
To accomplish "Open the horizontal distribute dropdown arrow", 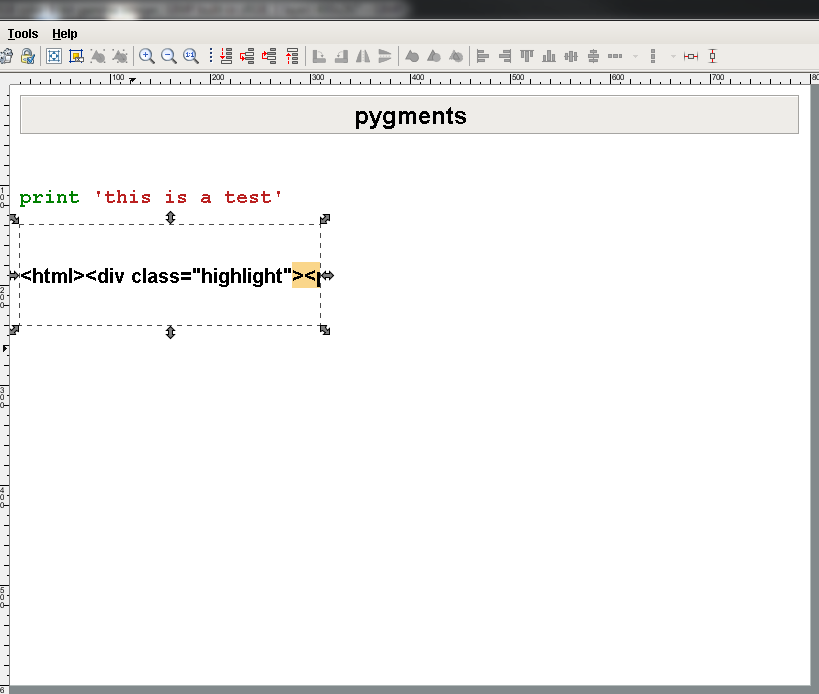I will pyautogui.click(x=635, y=56).
